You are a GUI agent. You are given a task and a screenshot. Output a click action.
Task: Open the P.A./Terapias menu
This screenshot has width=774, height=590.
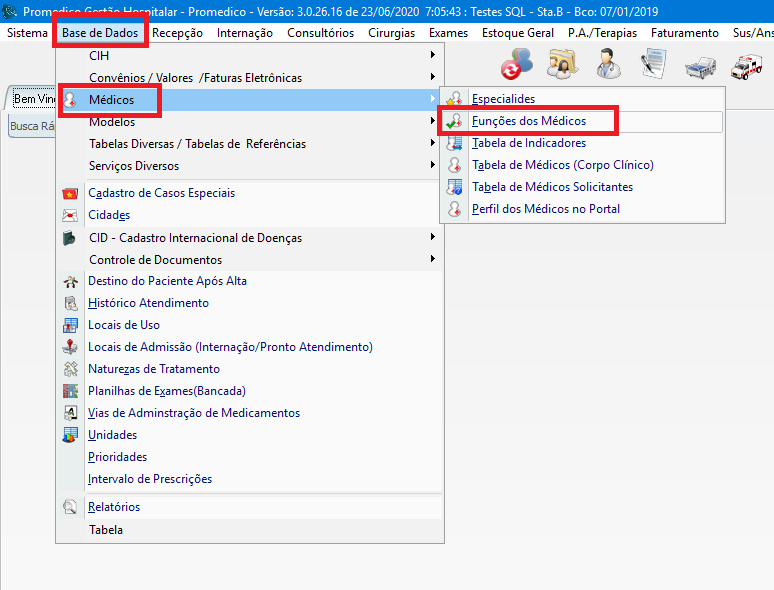(x=602, y=33)
